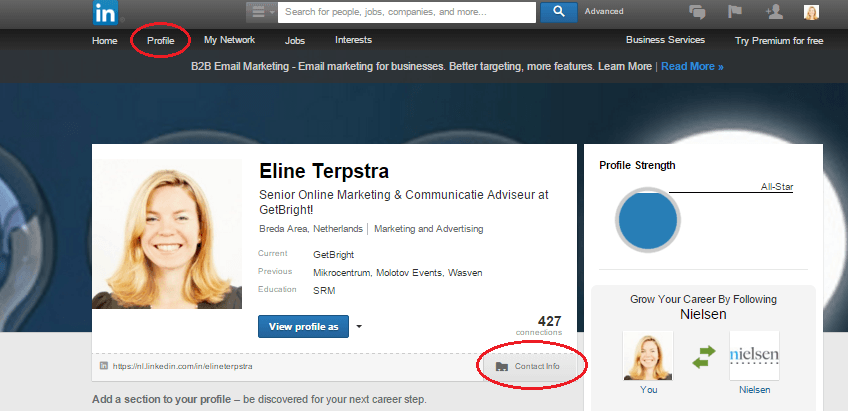Click the add connections person icon
Image resolution: width=848 pixels, height=411 pixels.
click(x=773, y=12)
